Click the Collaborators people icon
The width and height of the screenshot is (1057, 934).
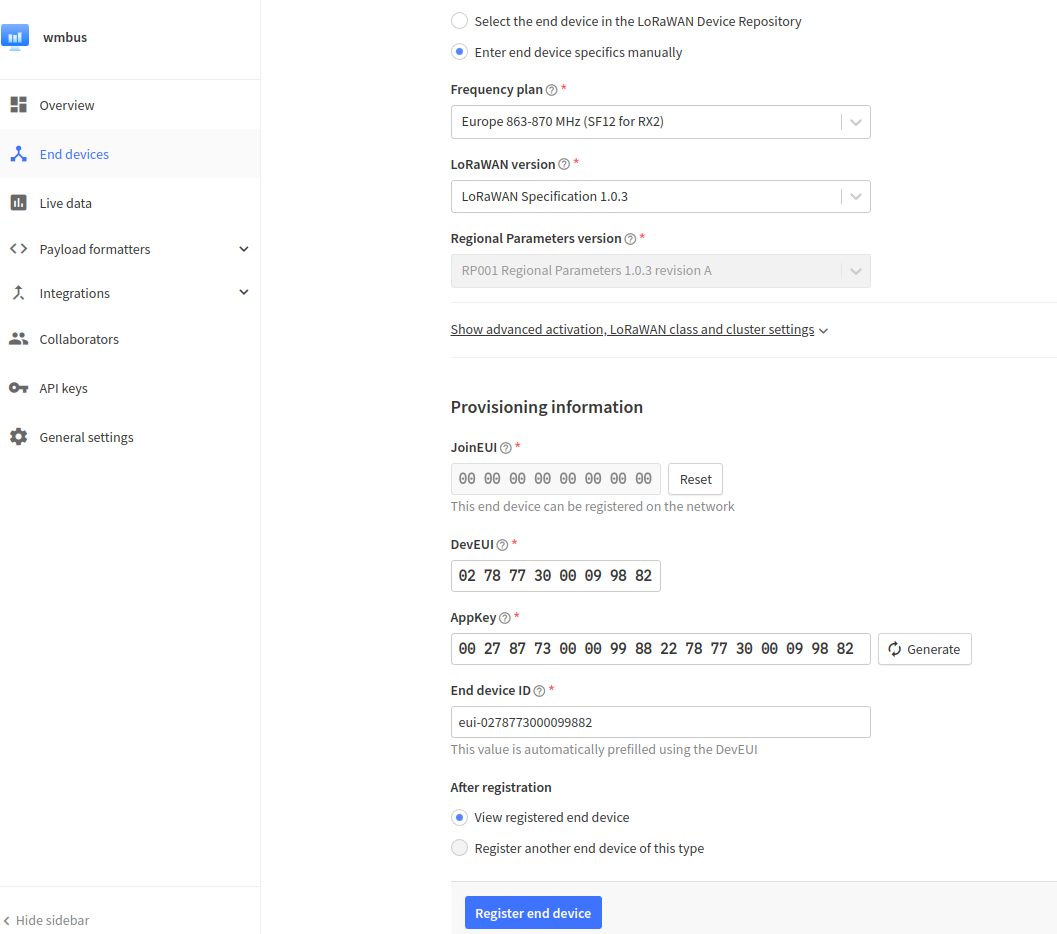[x=18, y=339]
